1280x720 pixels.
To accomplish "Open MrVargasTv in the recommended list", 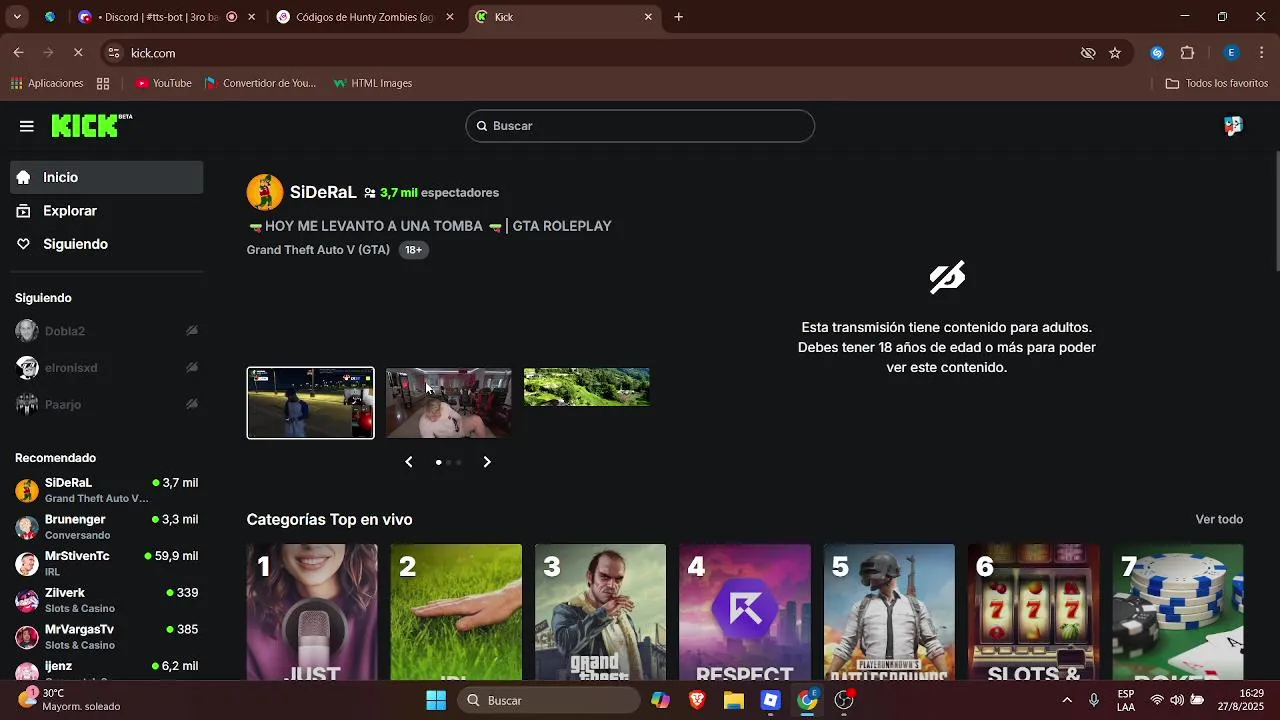I will (x=107, y=637).
